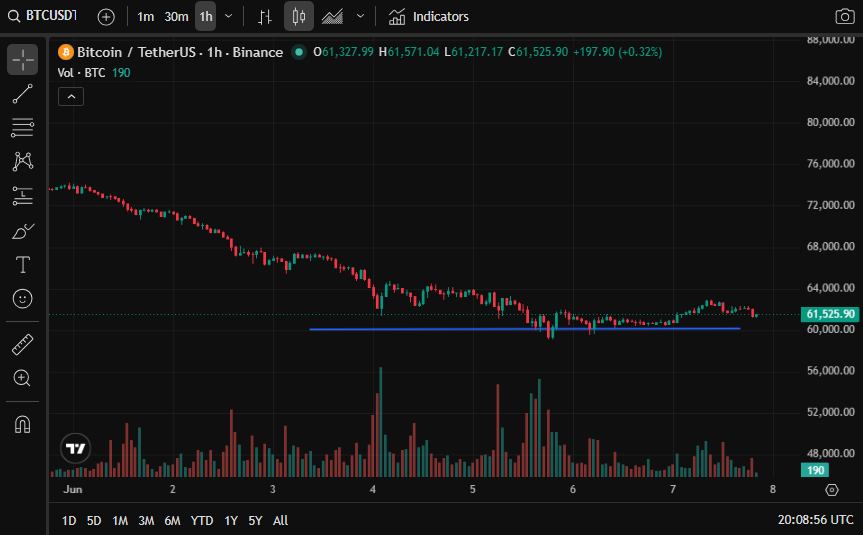Click the 72,000.00 price axis label

pos(831,205)
